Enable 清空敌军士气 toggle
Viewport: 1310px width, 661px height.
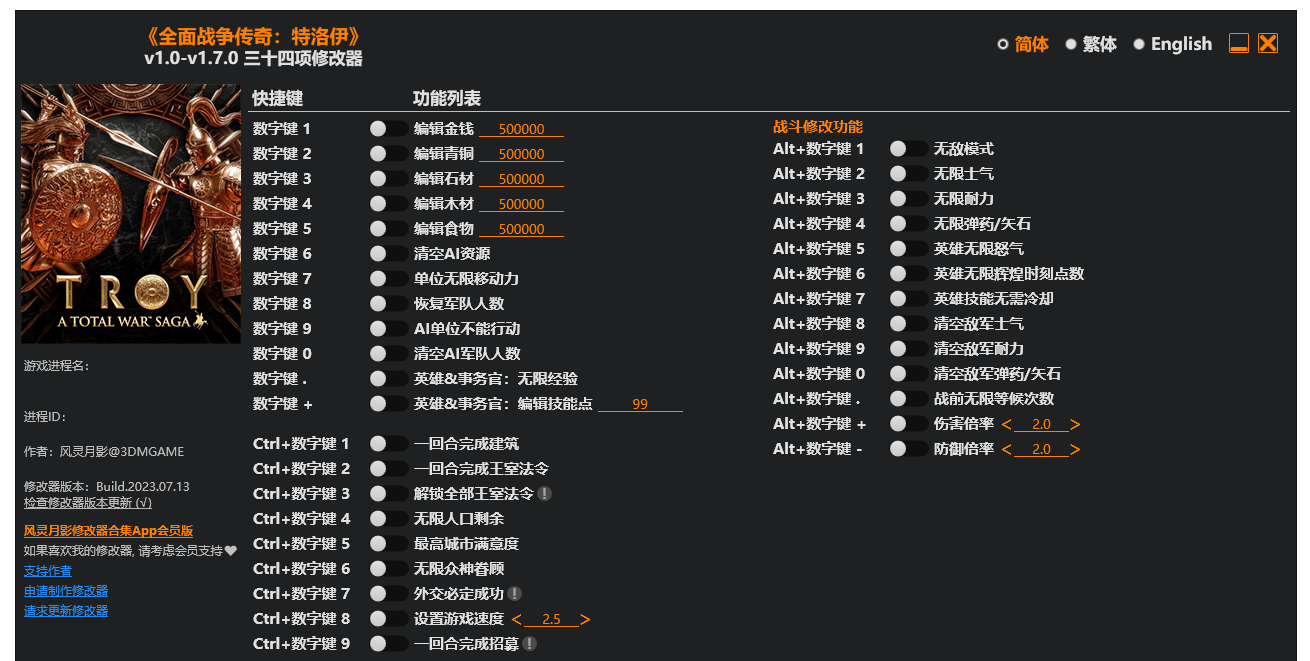[x=908, y=324]
